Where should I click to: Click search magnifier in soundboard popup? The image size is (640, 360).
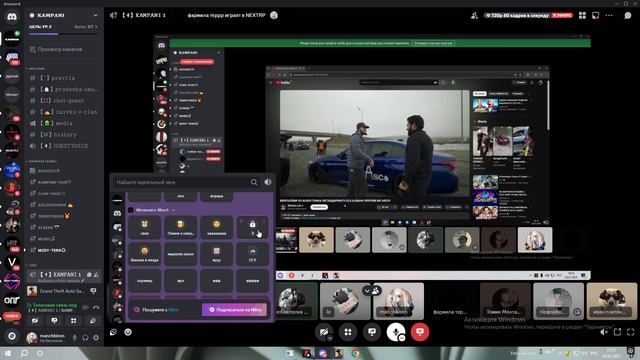click(254, 182)
